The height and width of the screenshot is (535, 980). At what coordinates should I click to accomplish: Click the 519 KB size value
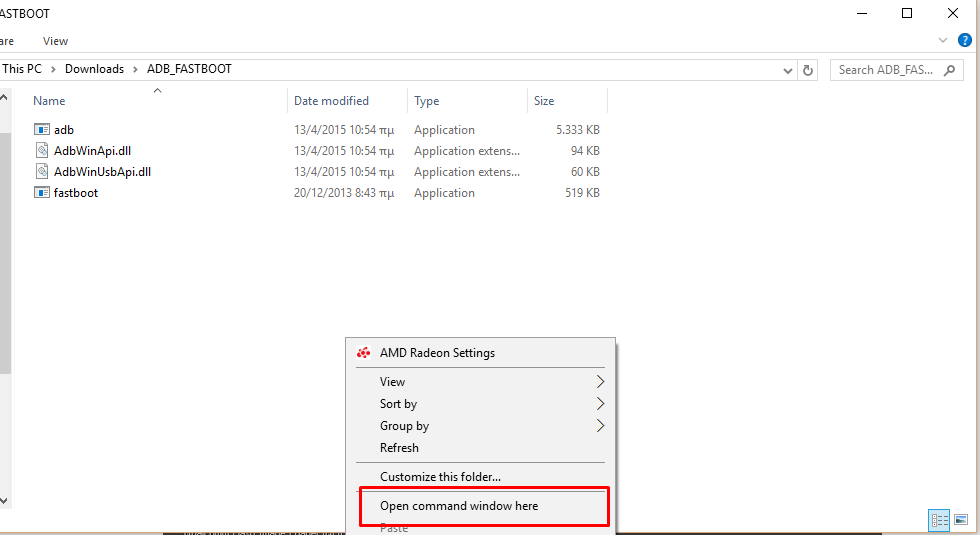click(x=582, y=193)
